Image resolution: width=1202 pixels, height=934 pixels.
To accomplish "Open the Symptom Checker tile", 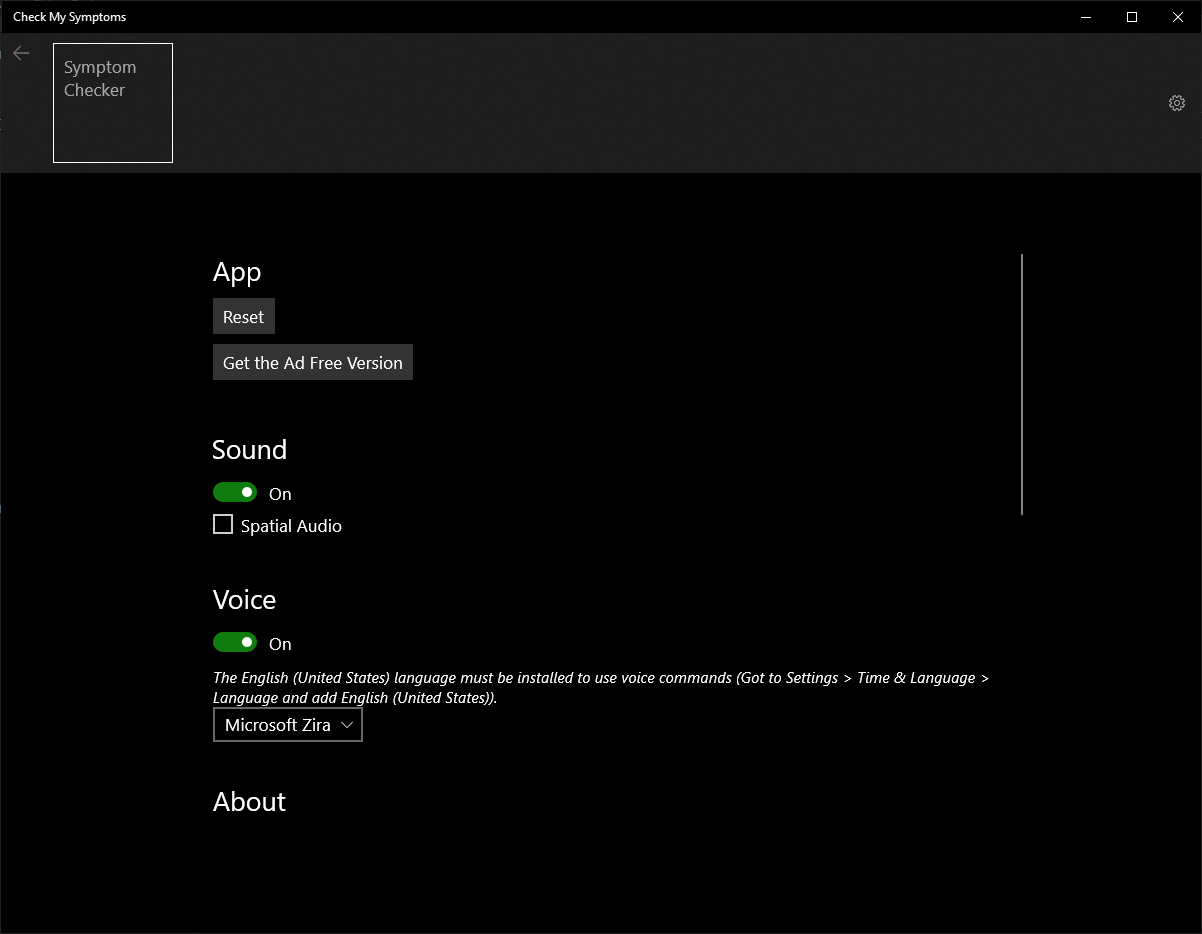I will (x=113, y=103).
